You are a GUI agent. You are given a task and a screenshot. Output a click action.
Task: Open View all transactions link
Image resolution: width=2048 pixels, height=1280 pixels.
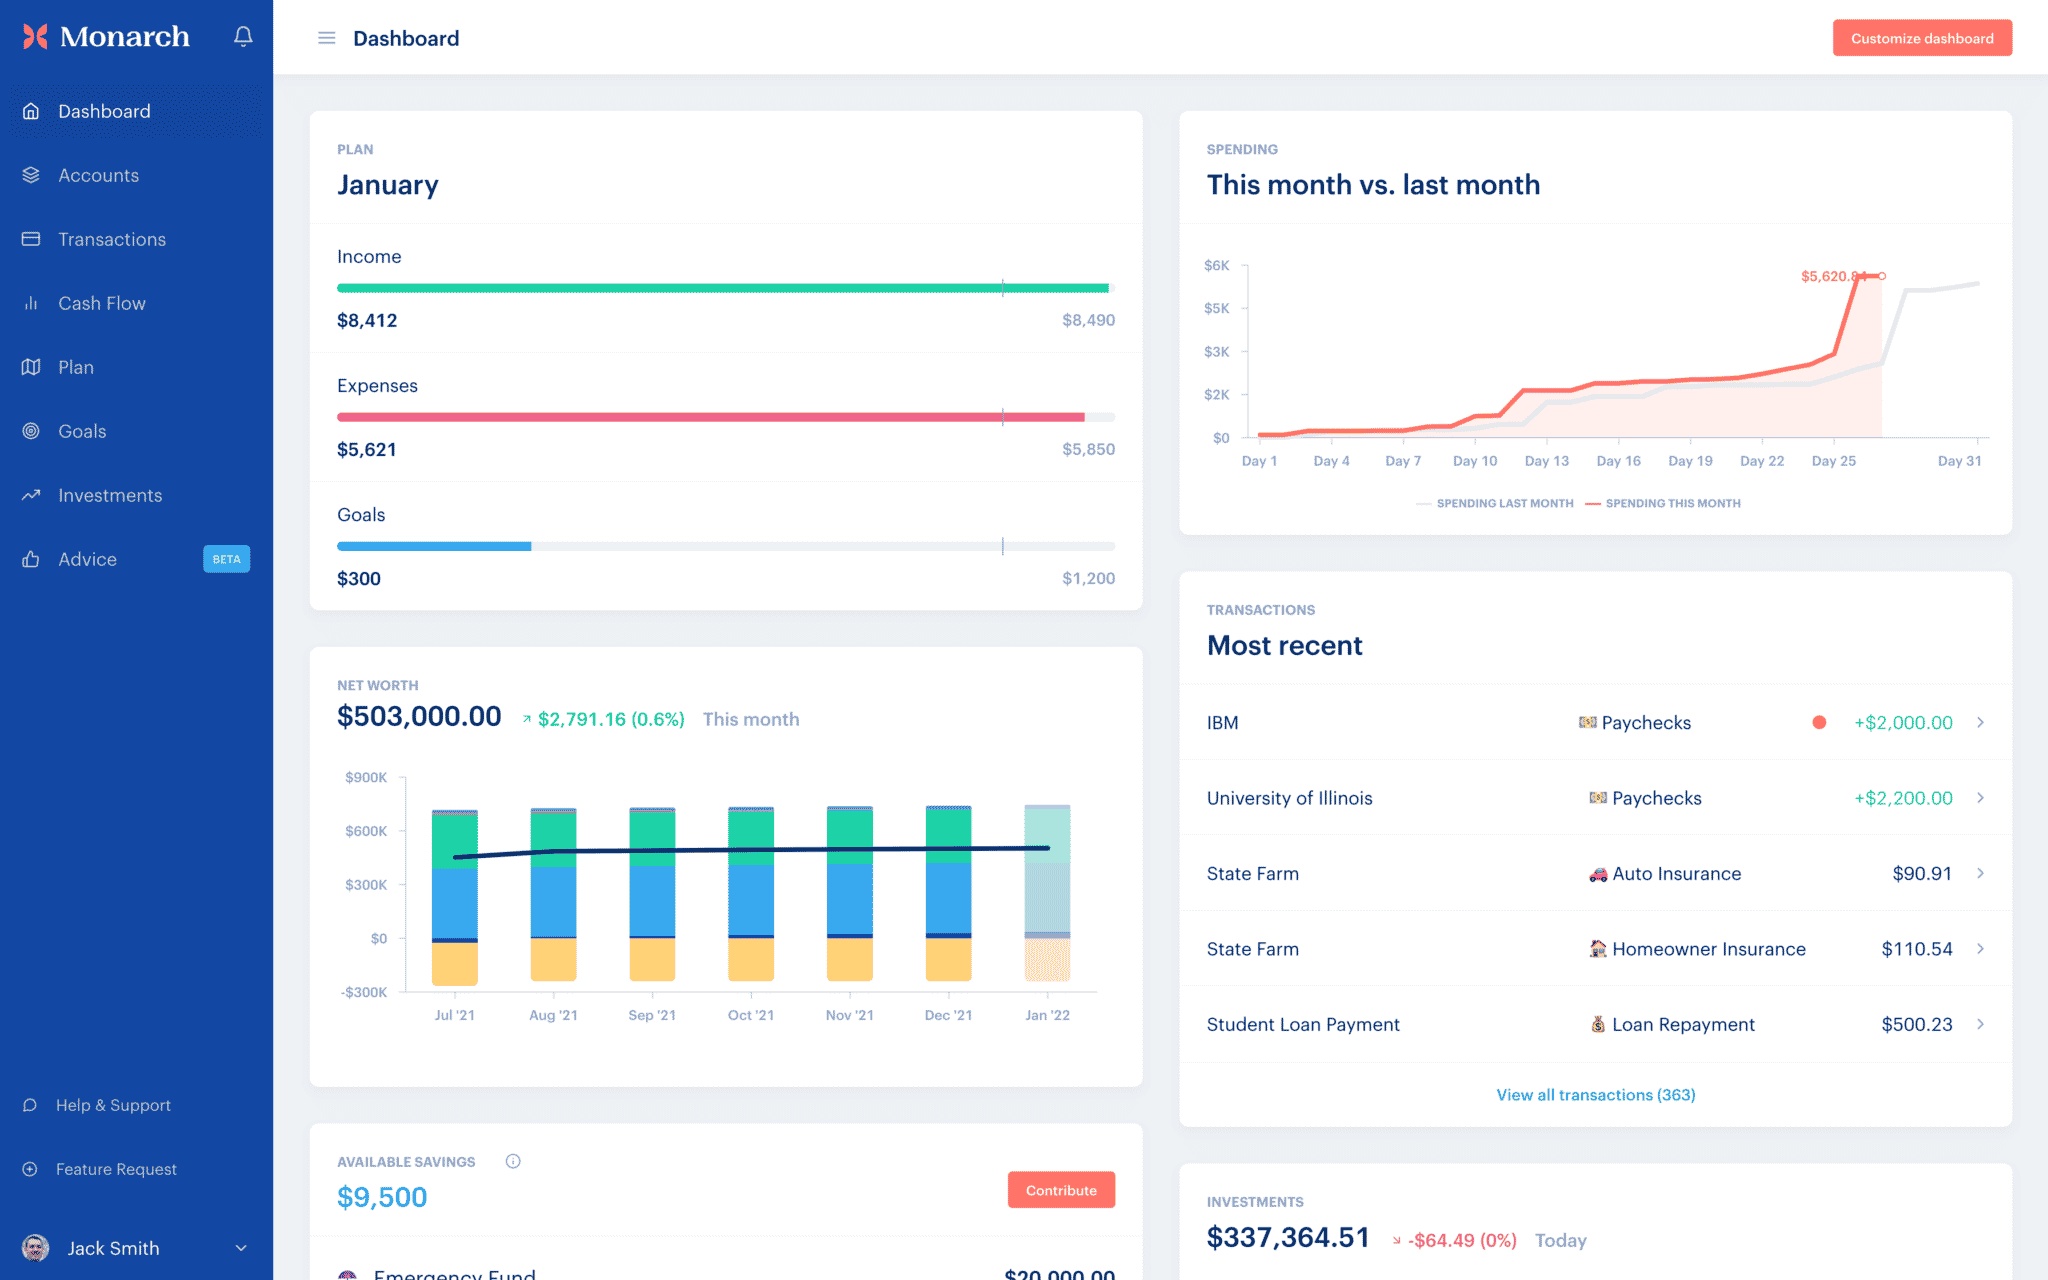pos(1595,1094)
